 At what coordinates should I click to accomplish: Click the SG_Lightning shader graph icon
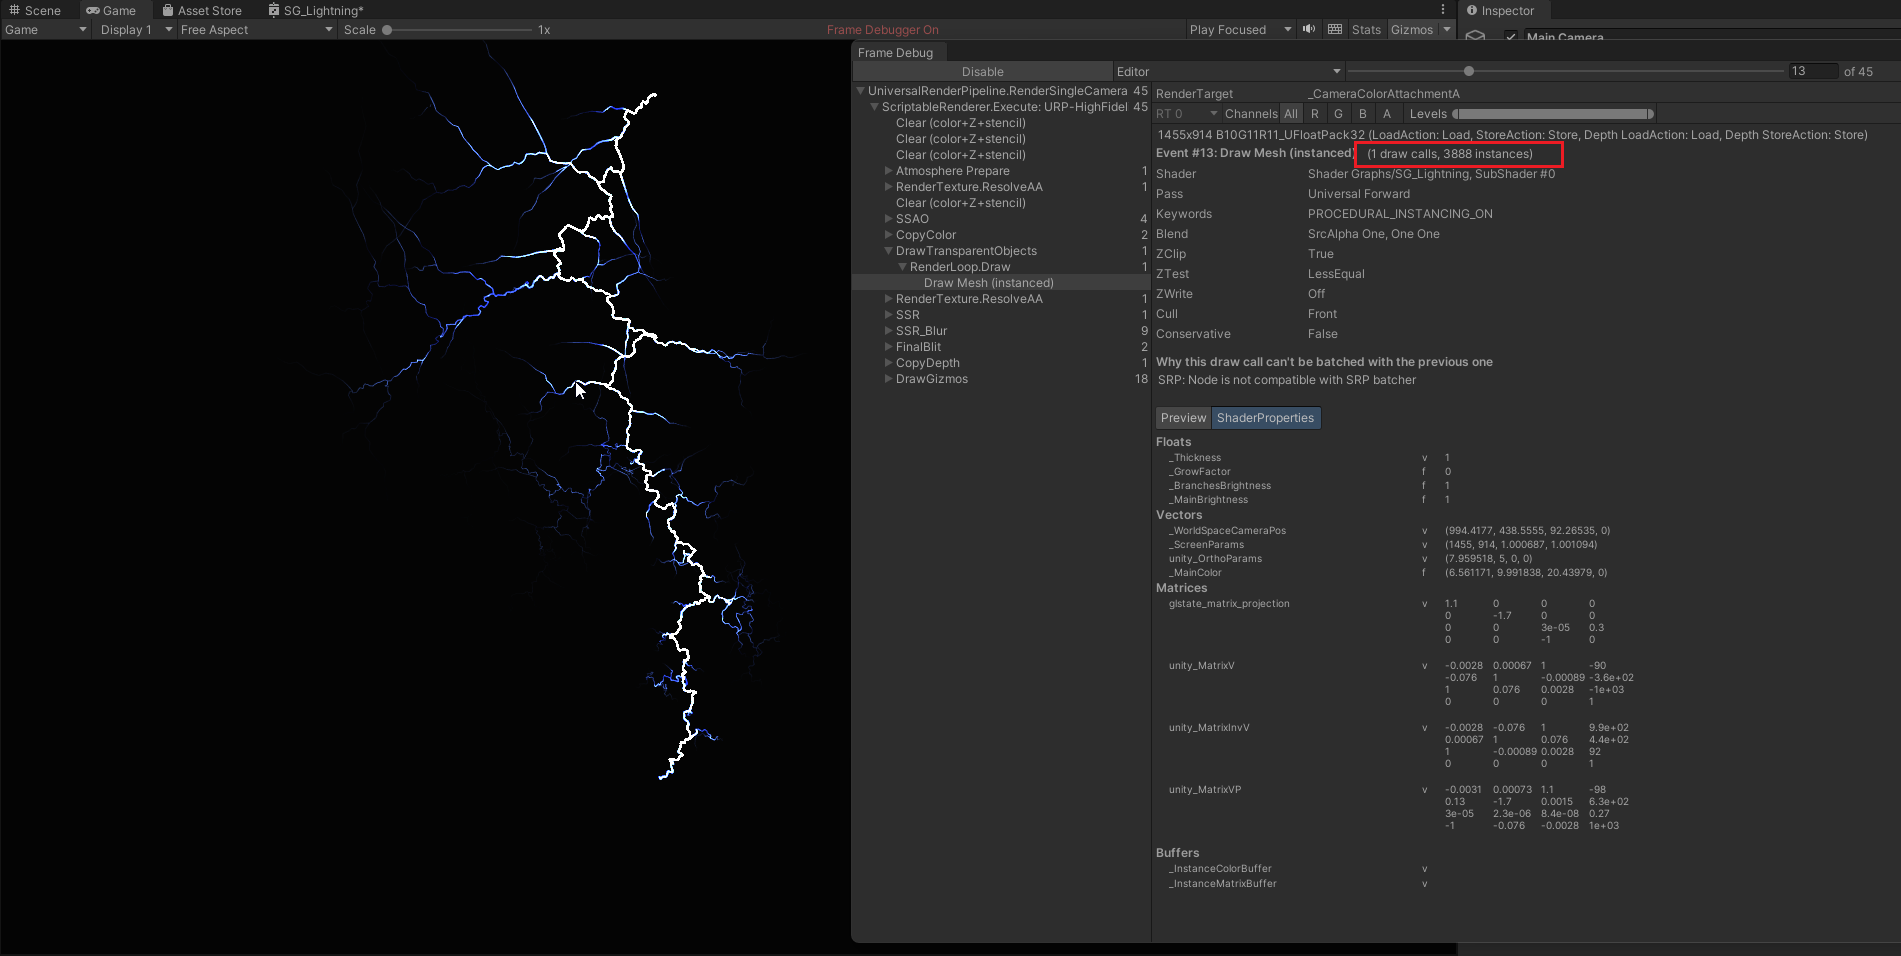273,10
